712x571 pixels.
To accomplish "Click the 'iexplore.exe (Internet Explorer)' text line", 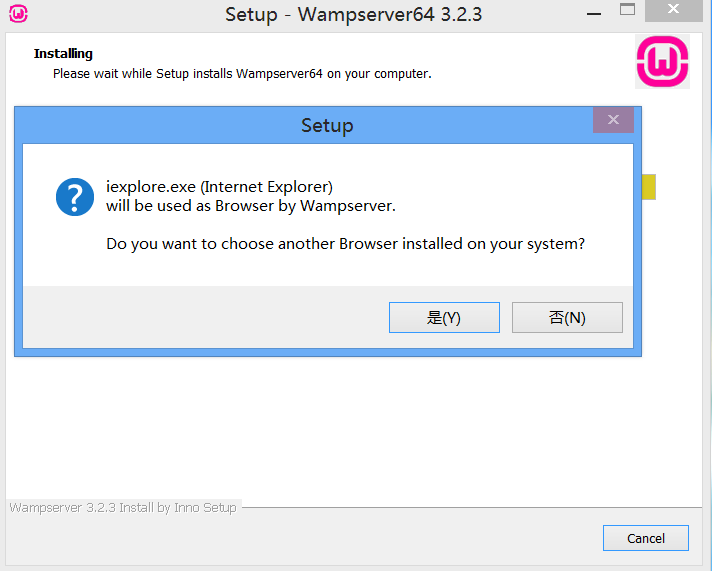I will click(x=219, y=187).
